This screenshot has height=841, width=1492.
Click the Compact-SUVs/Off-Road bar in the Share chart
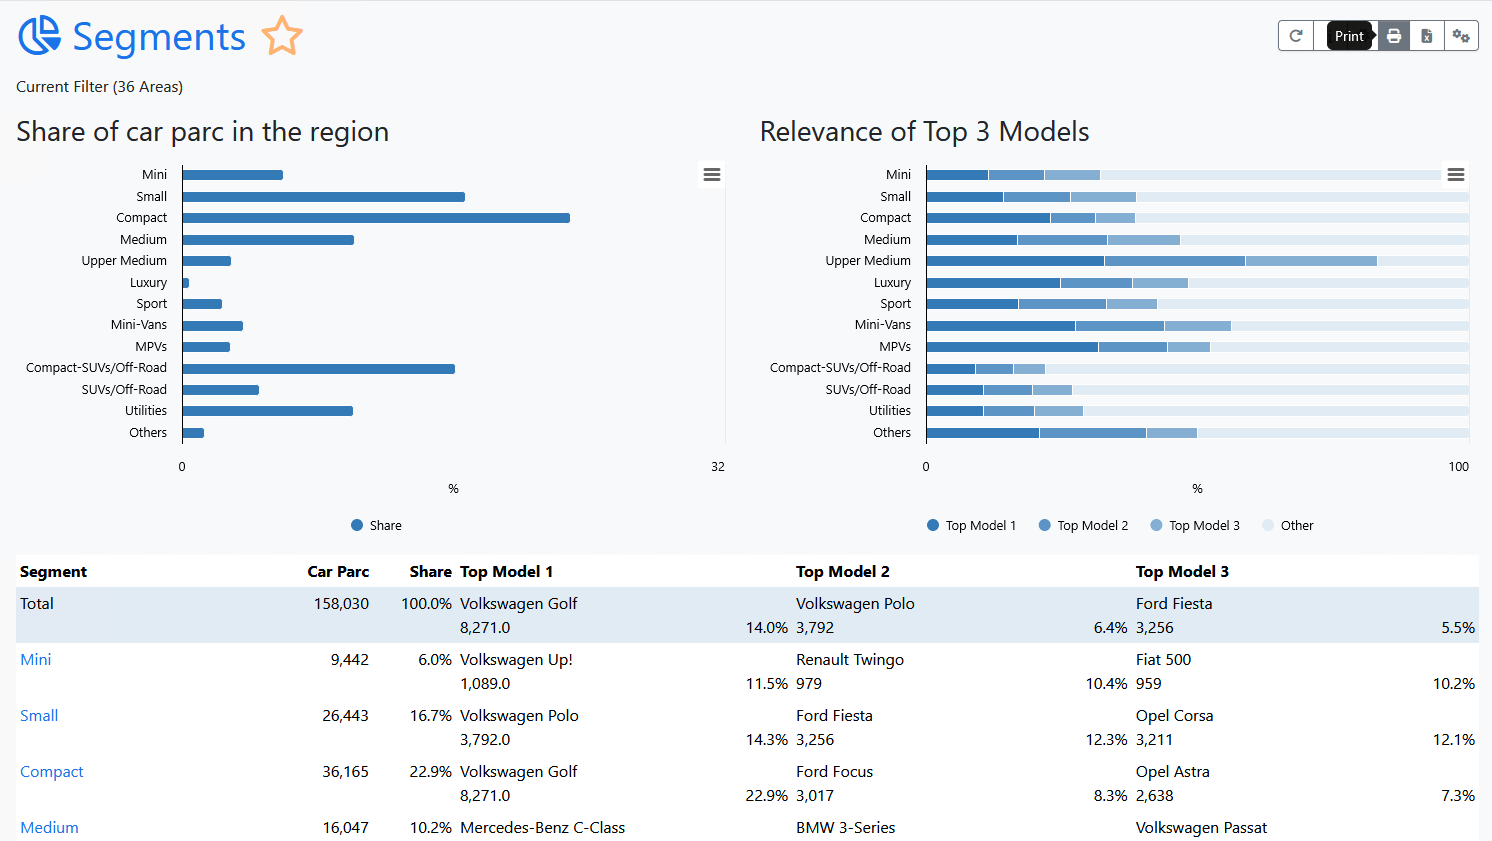(x=319, y=369)
